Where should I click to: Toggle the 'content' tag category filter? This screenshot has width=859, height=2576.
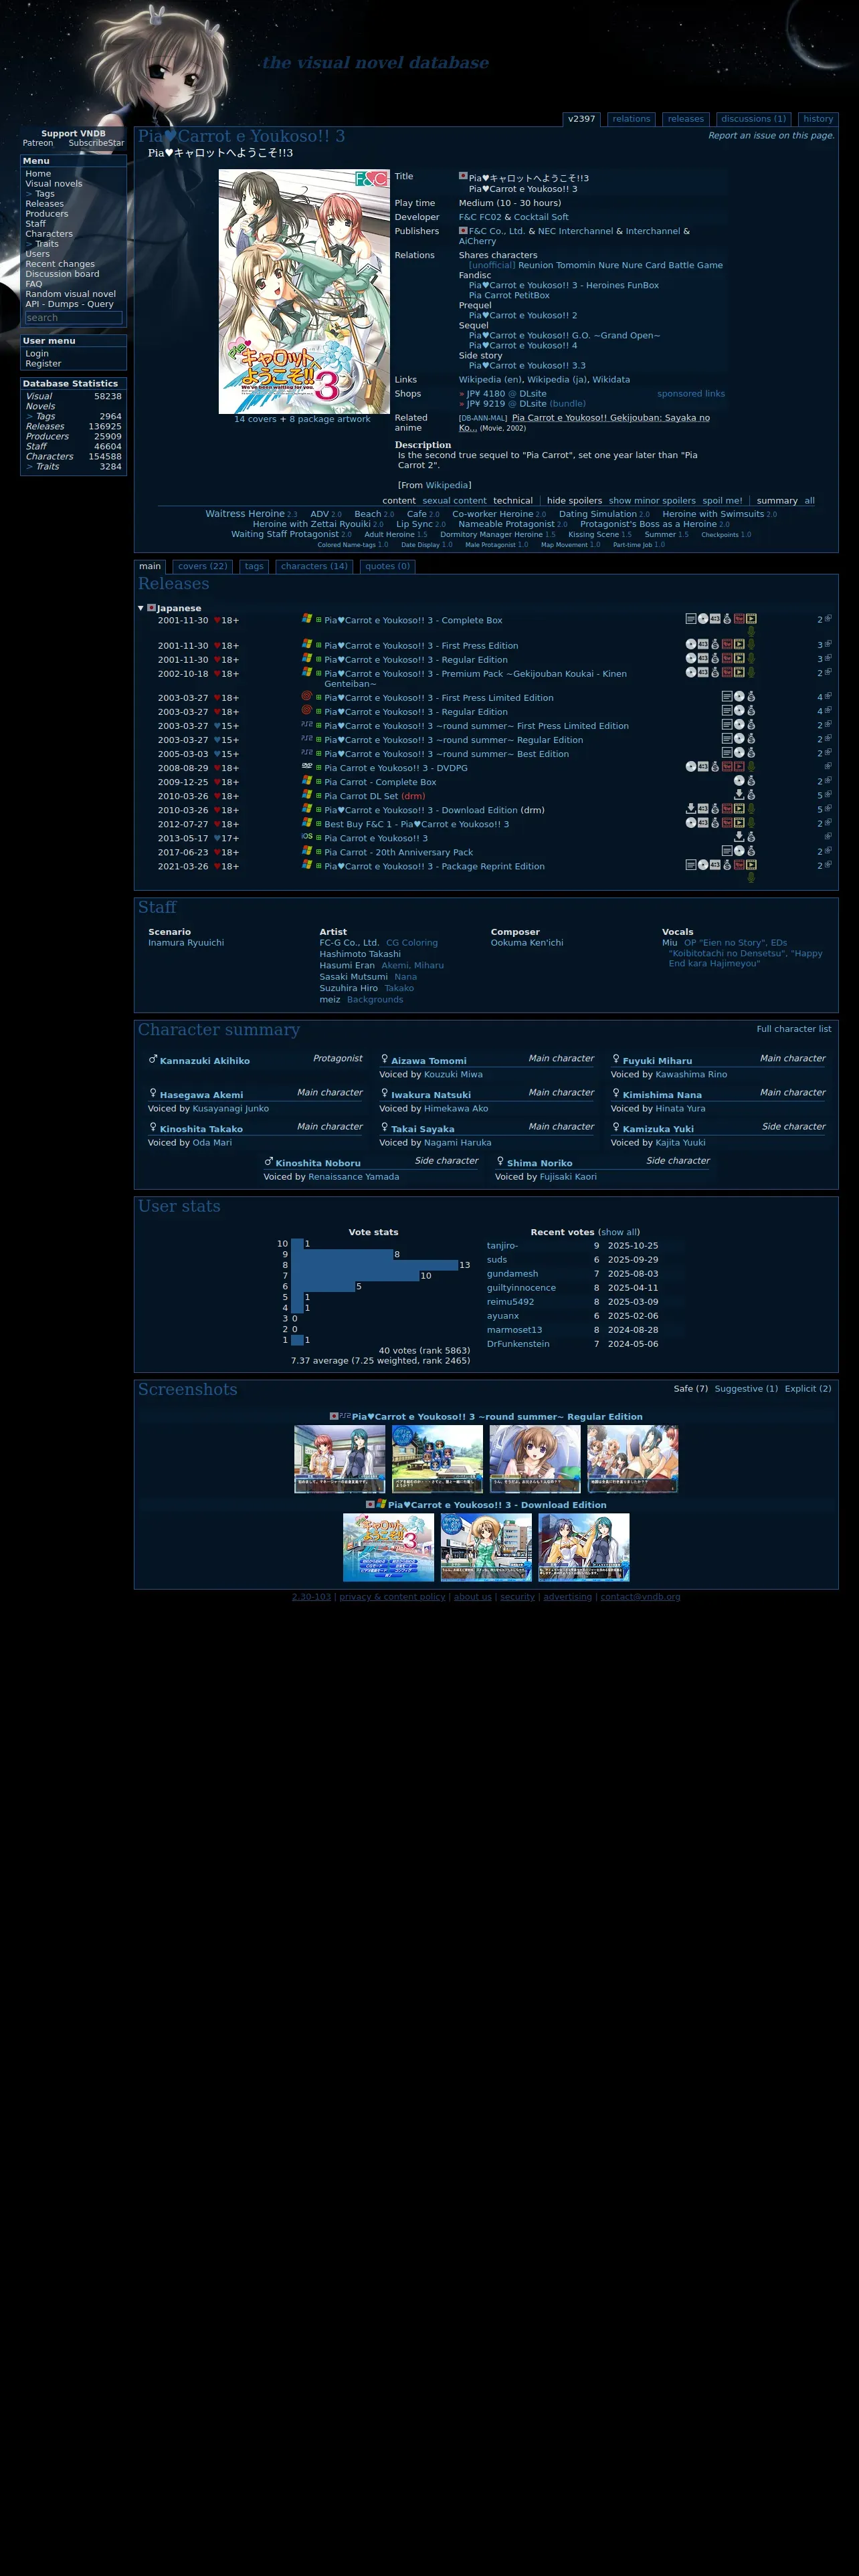click(x=399, y=501)
